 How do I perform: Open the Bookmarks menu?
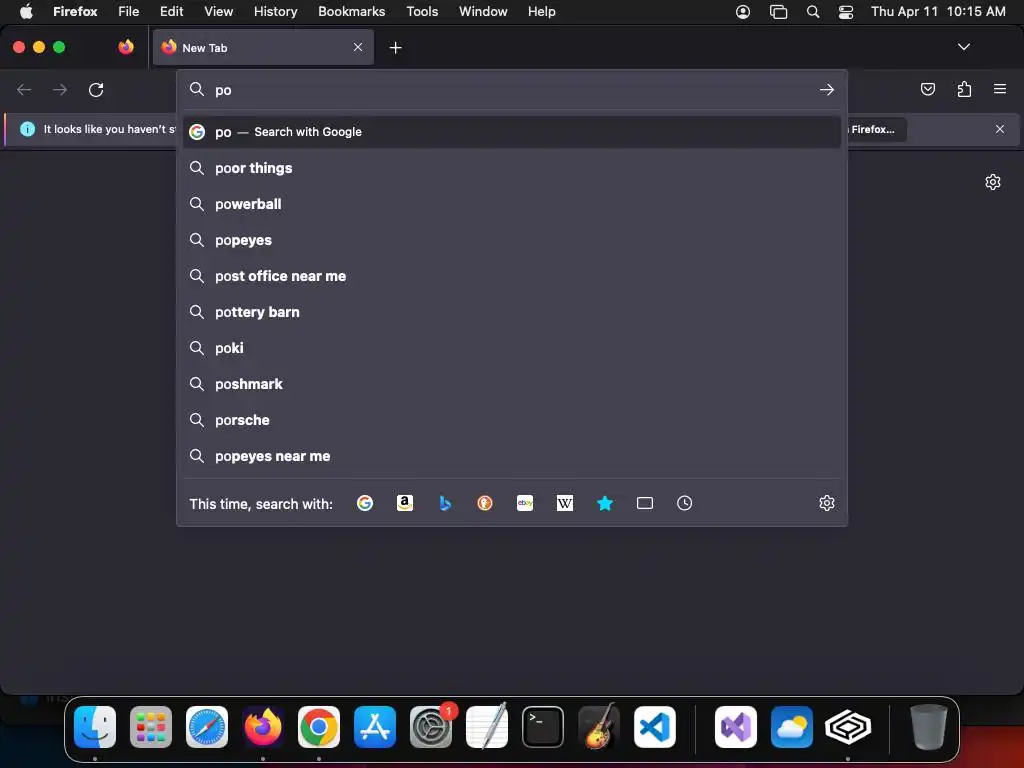click(351, 12)
